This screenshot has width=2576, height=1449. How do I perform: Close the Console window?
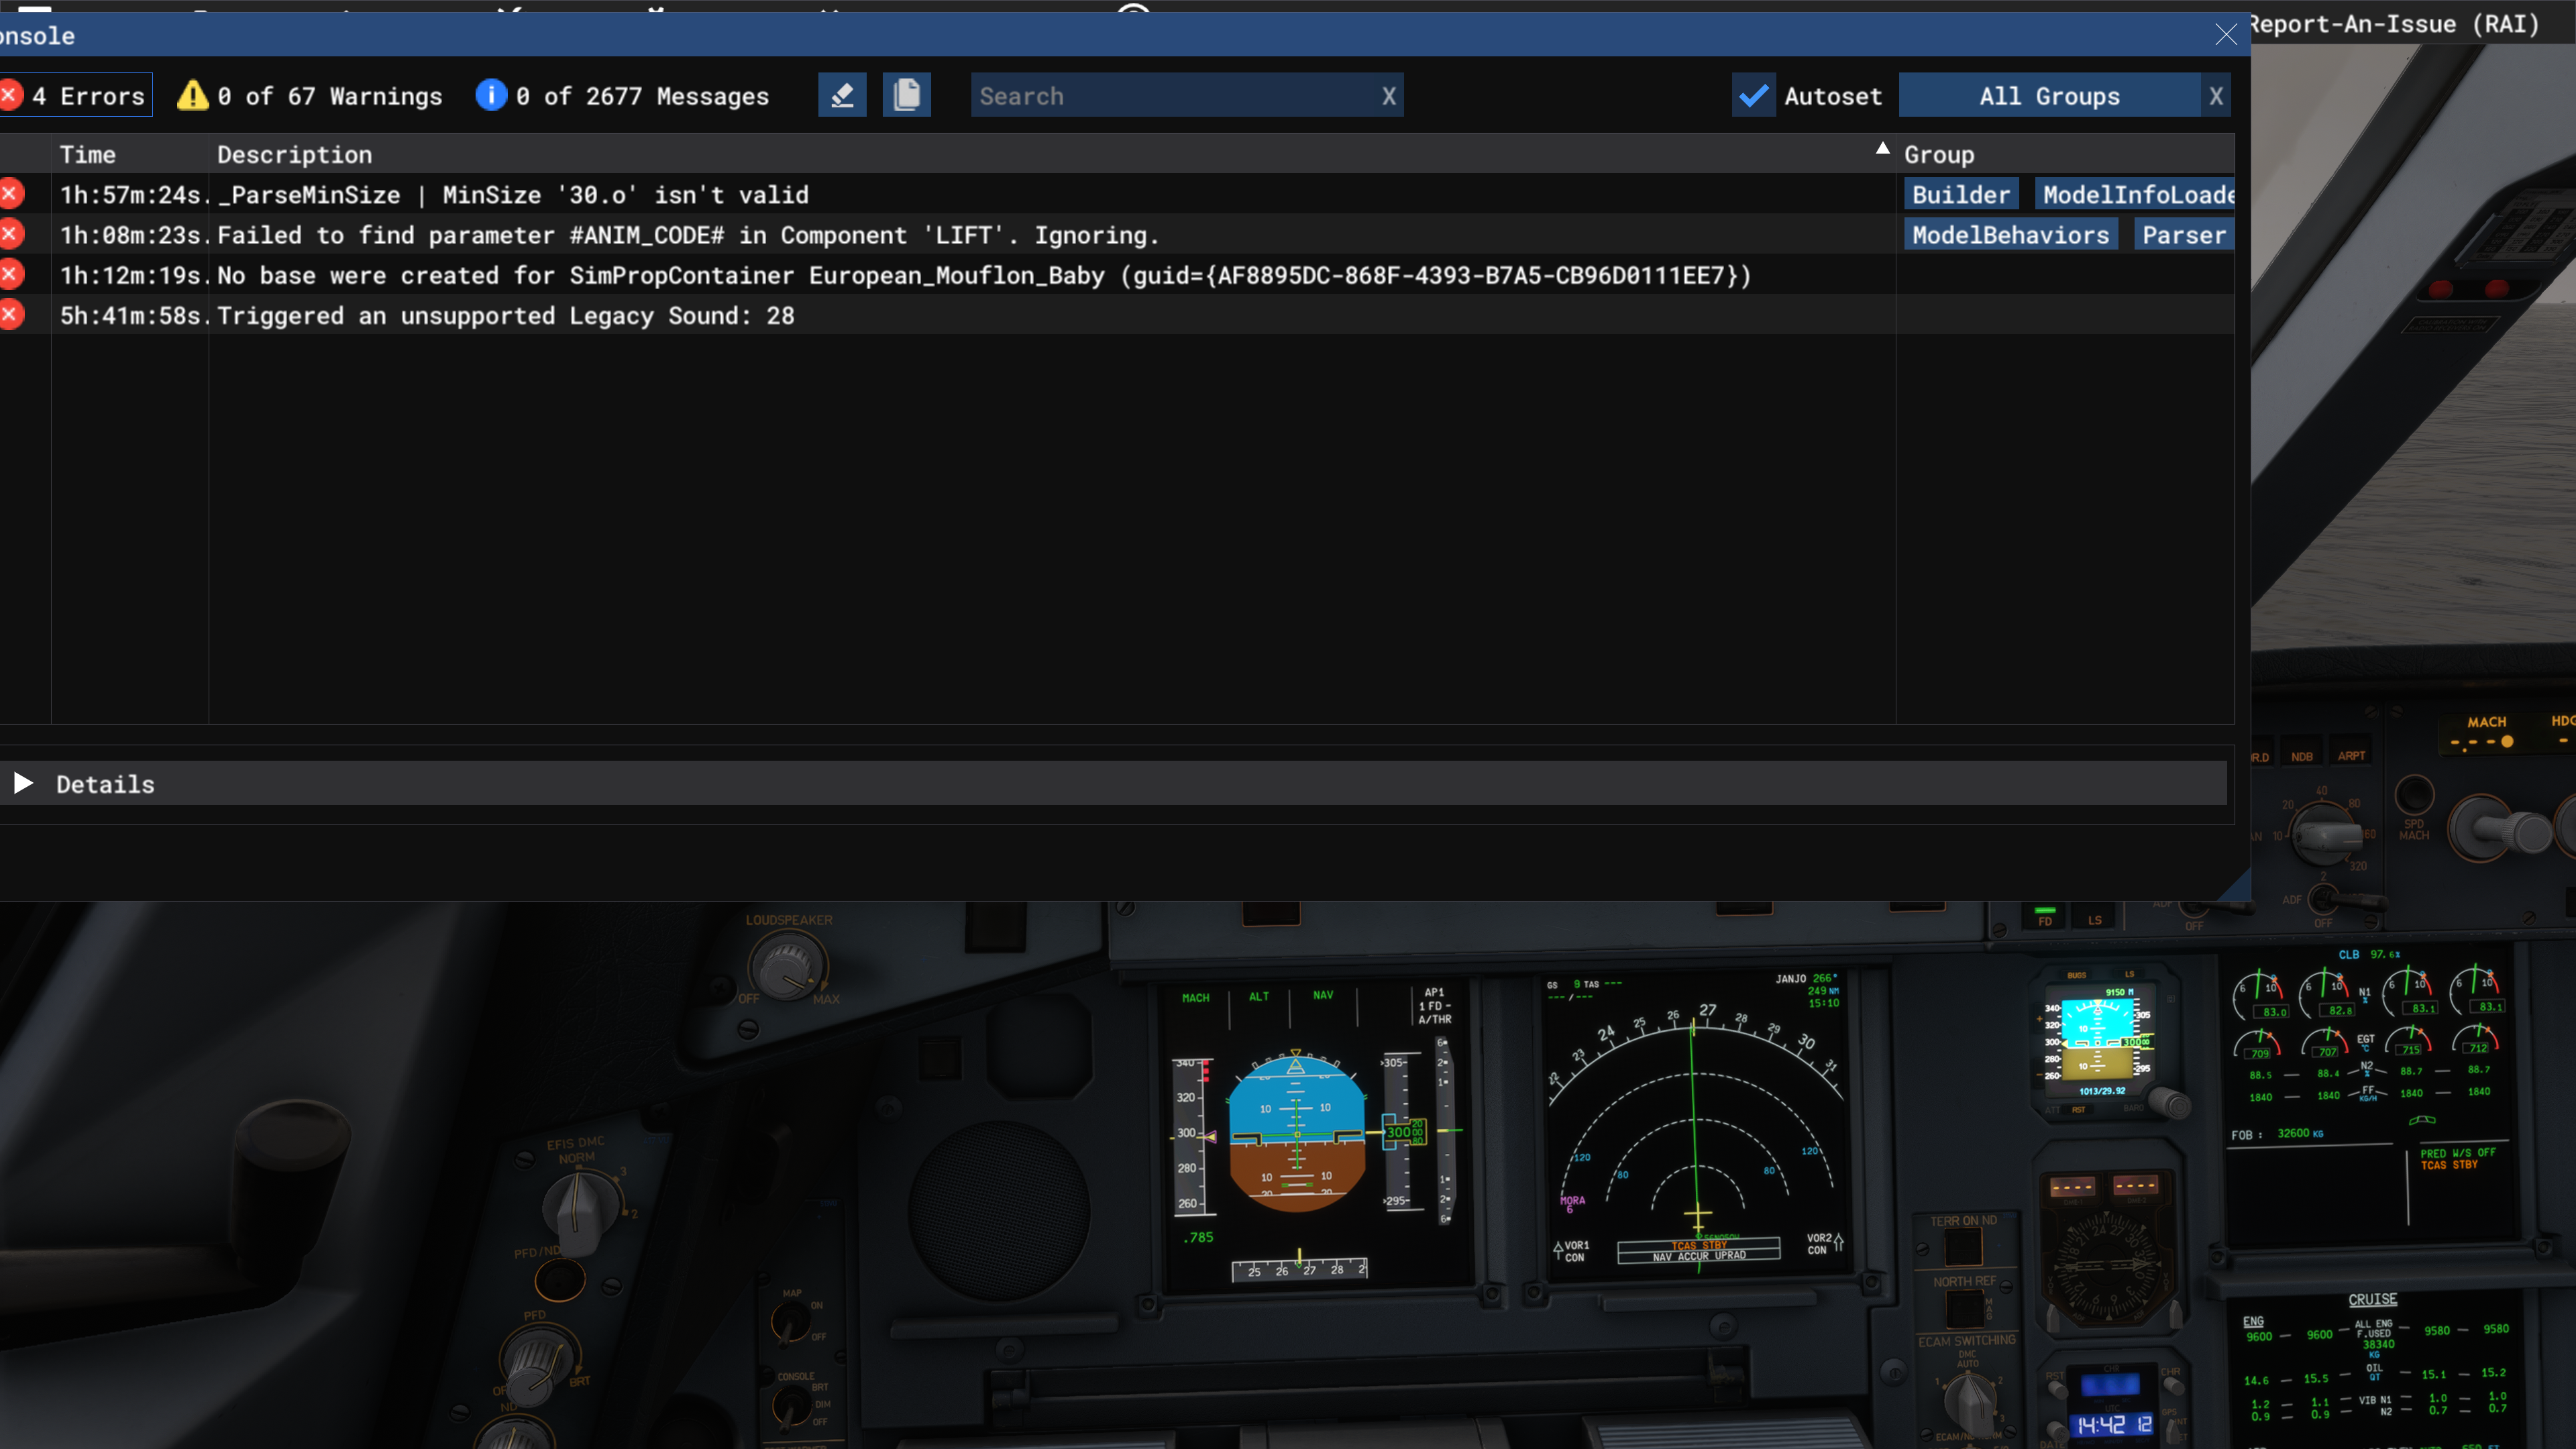click(x=2225, y=35)
